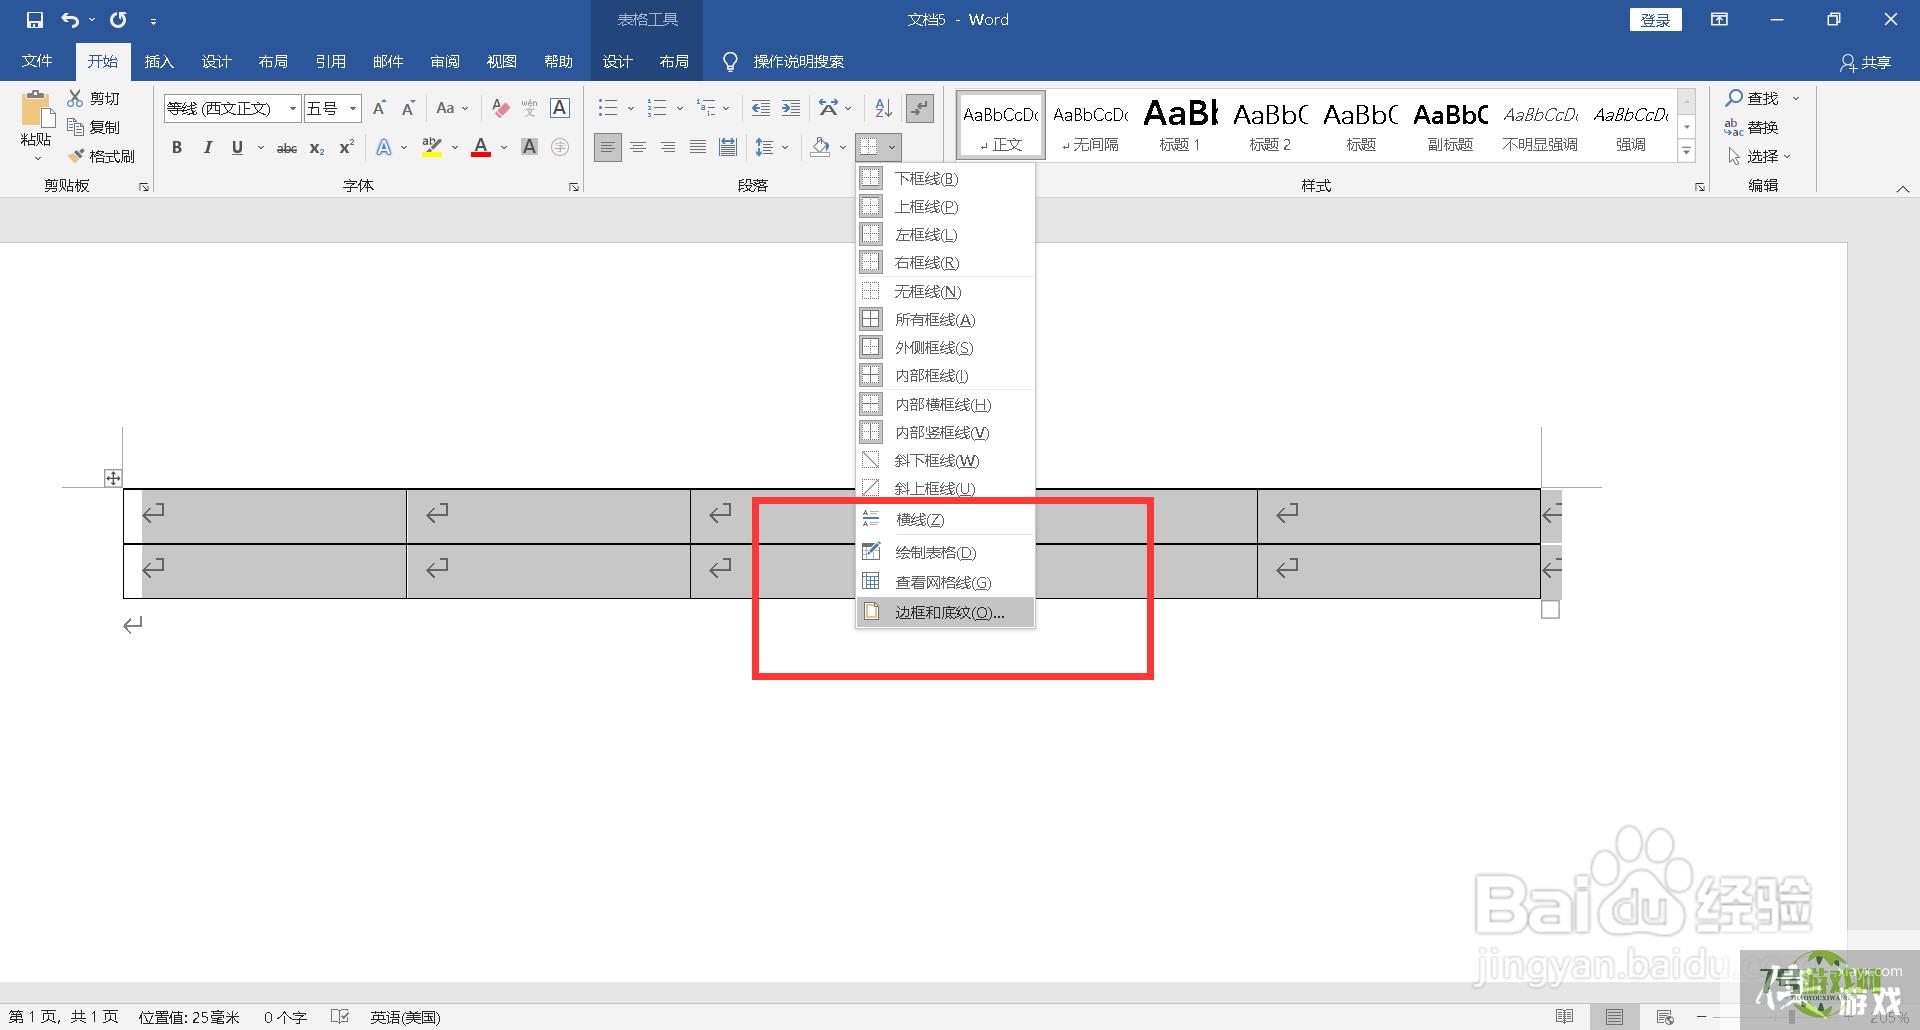Screen dimensions: 1920x1030
Task: Click the increase indent icon
Action: pyautogui.click(x=791, y=108)
